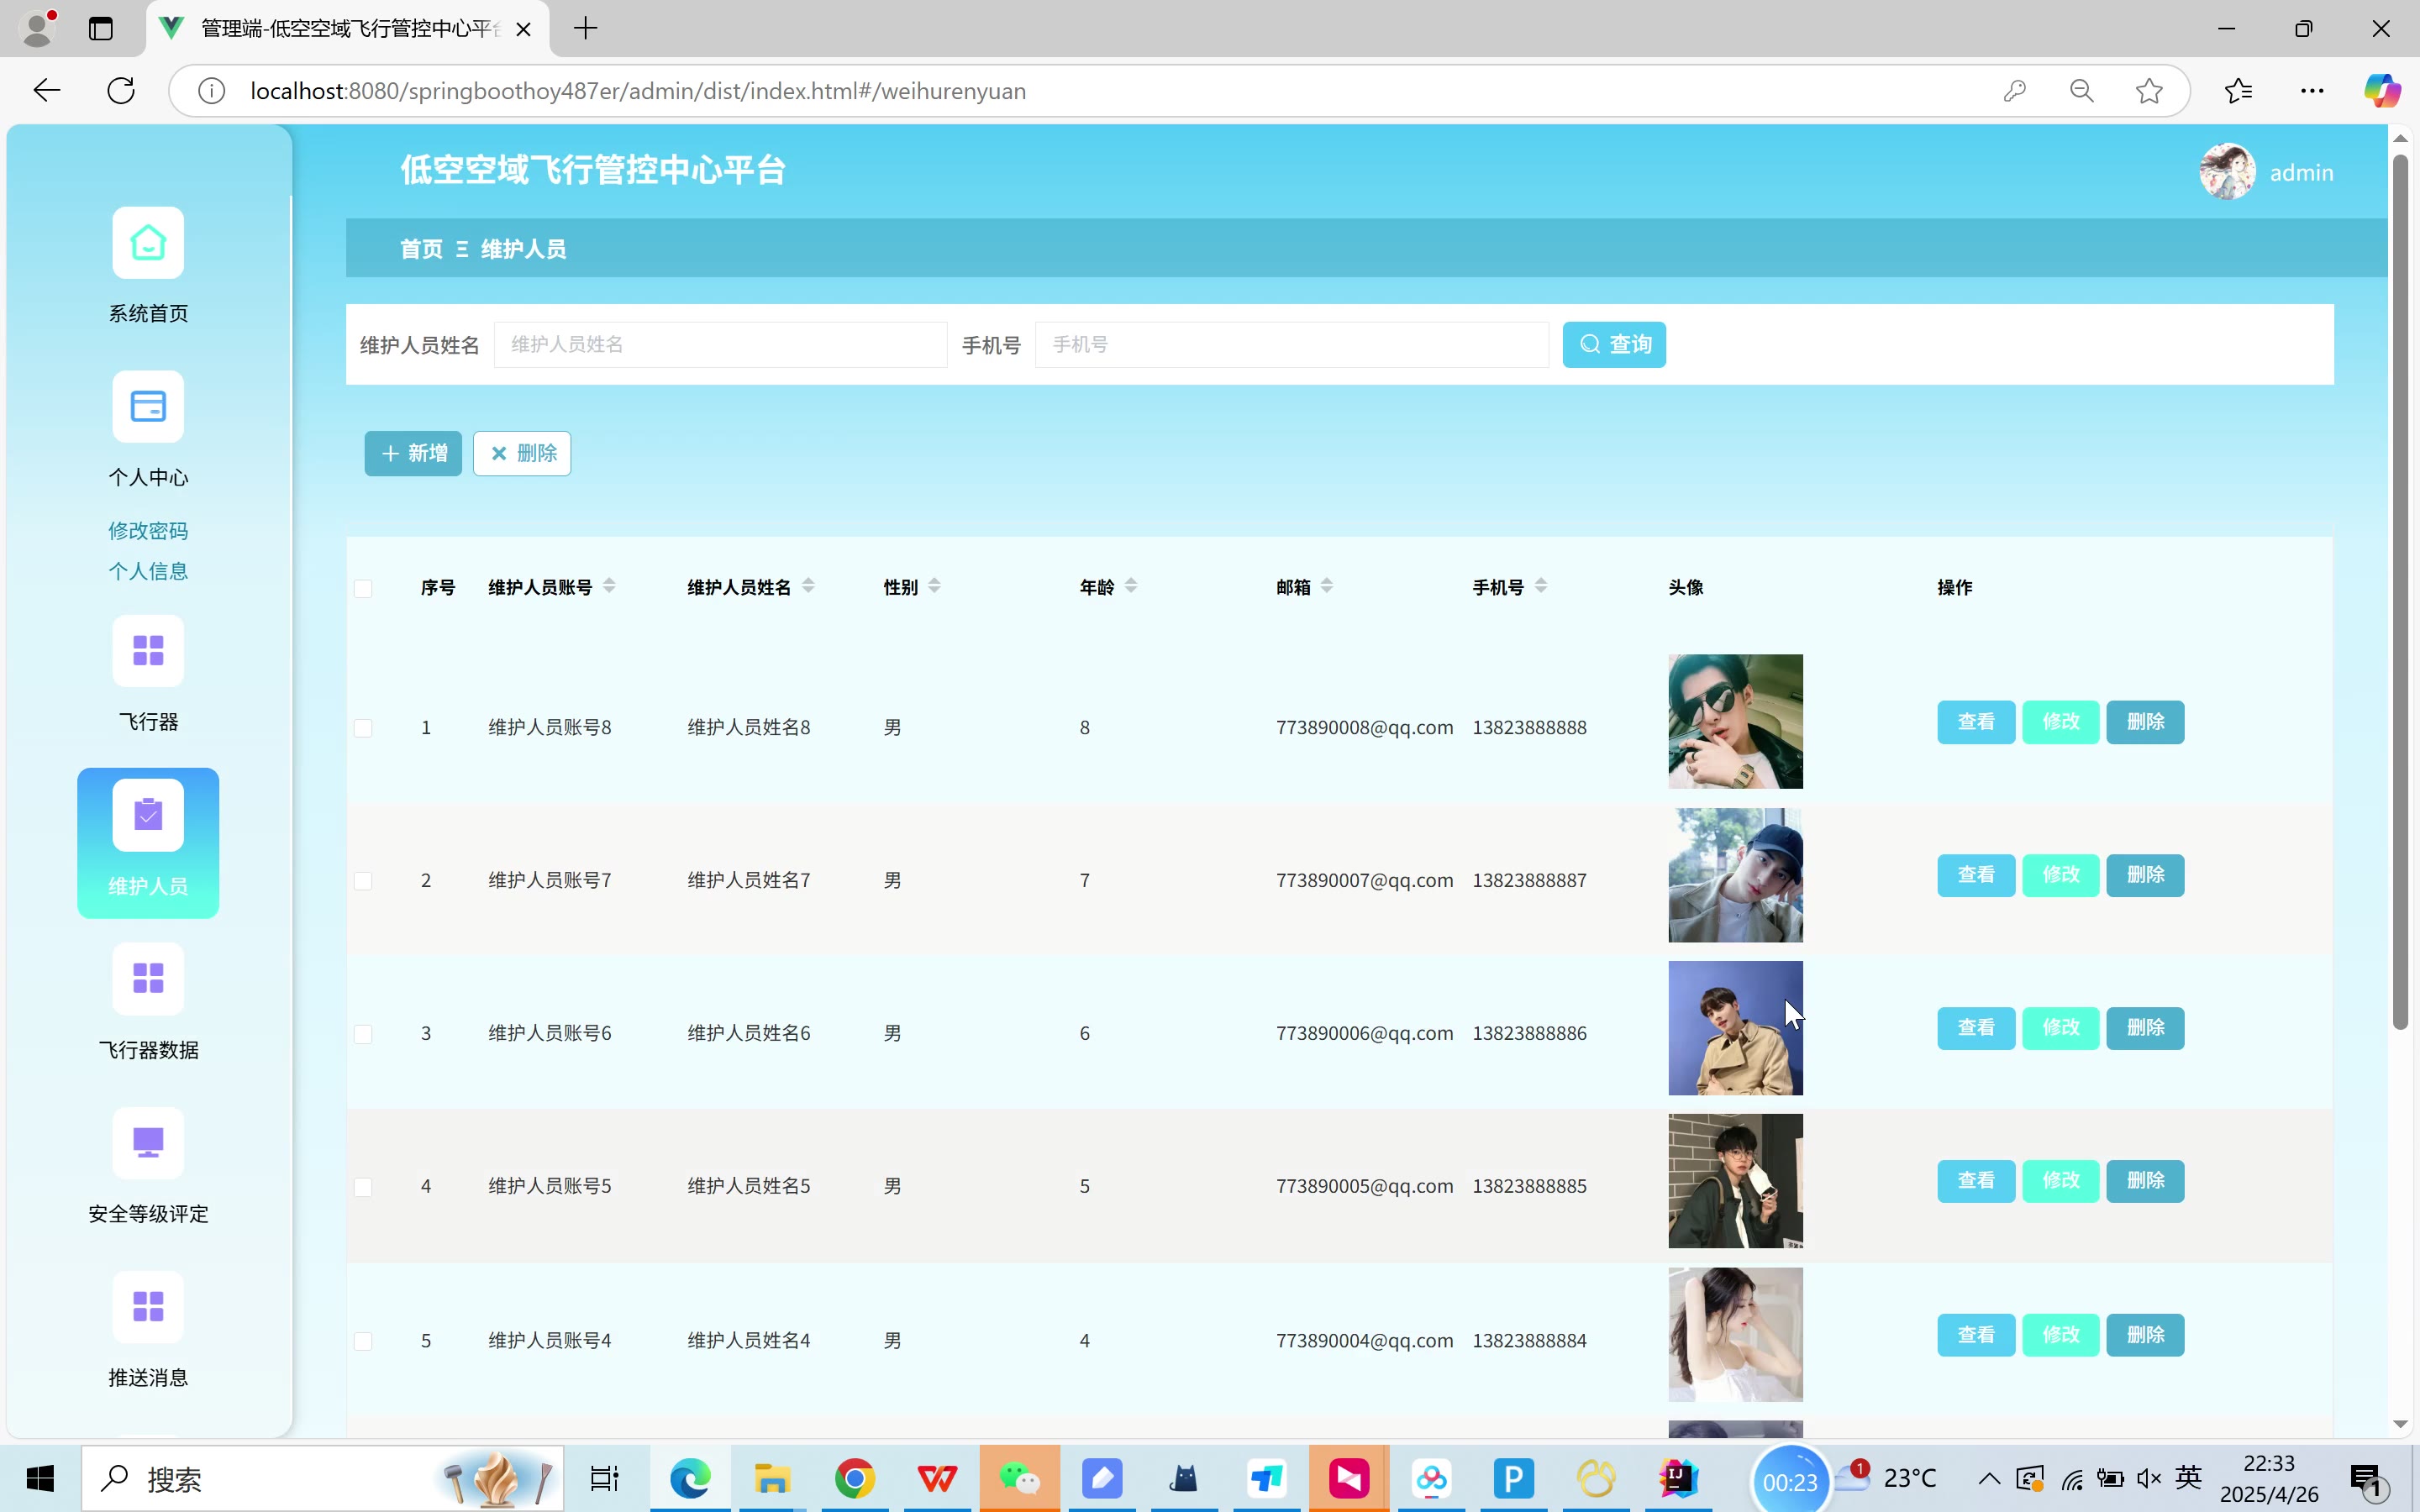Check the row for 维护人员账号6
Screen dimensions: 2420x1512
coord(363,1034)
